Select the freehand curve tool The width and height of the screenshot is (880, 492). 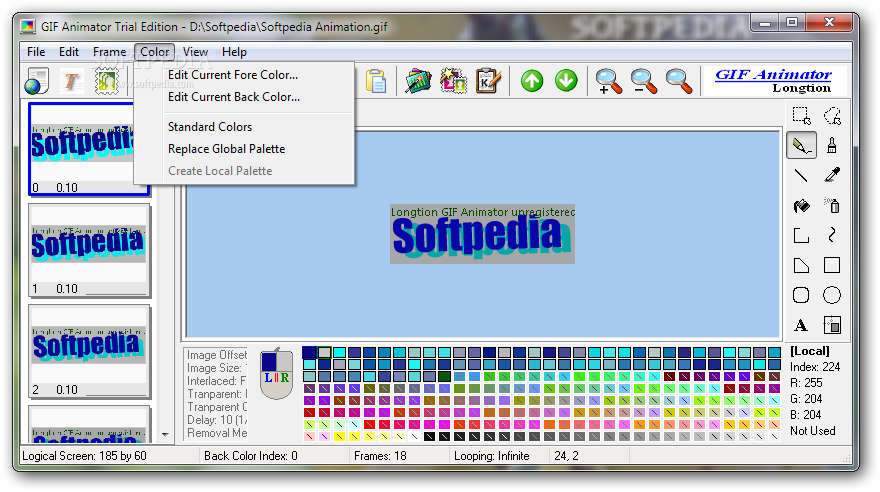[832, 236]
